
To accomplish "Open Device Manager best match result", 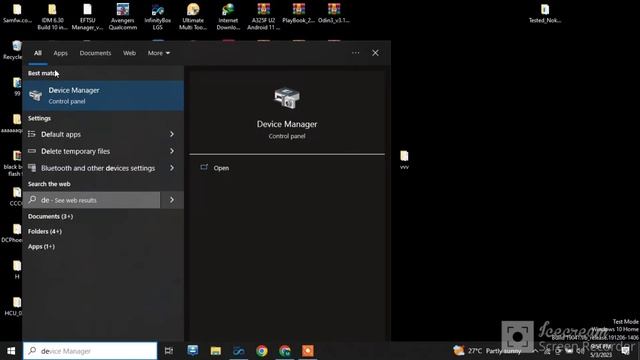I will [x=103, y=96].
